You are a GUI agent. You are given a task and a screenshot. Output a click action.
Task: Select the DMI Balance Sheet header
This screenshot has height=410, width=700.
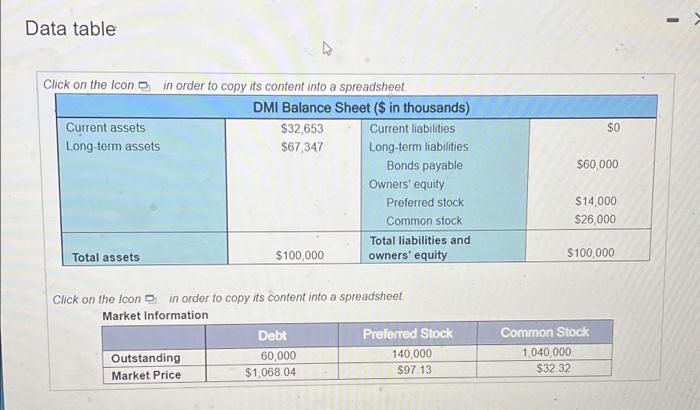(x=361, y=108)
